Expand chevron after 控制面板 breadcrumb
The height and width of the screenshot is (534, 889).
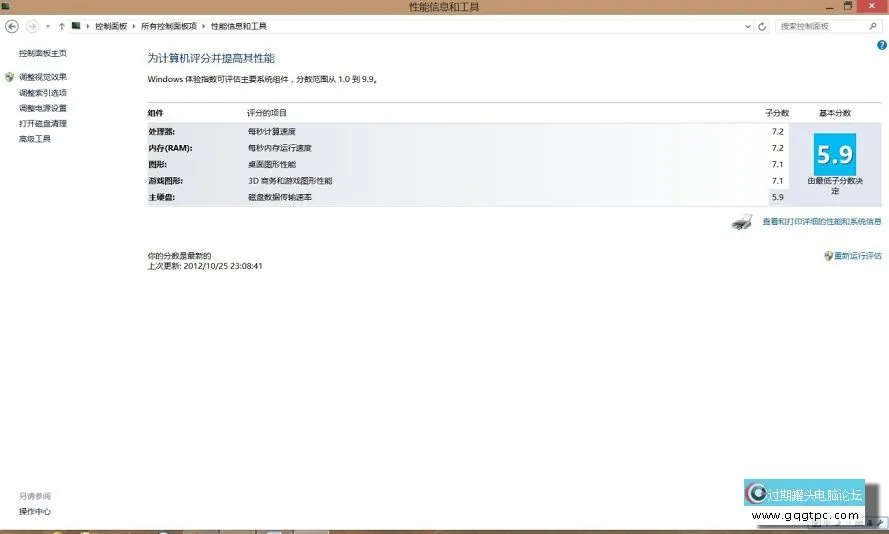134,26
